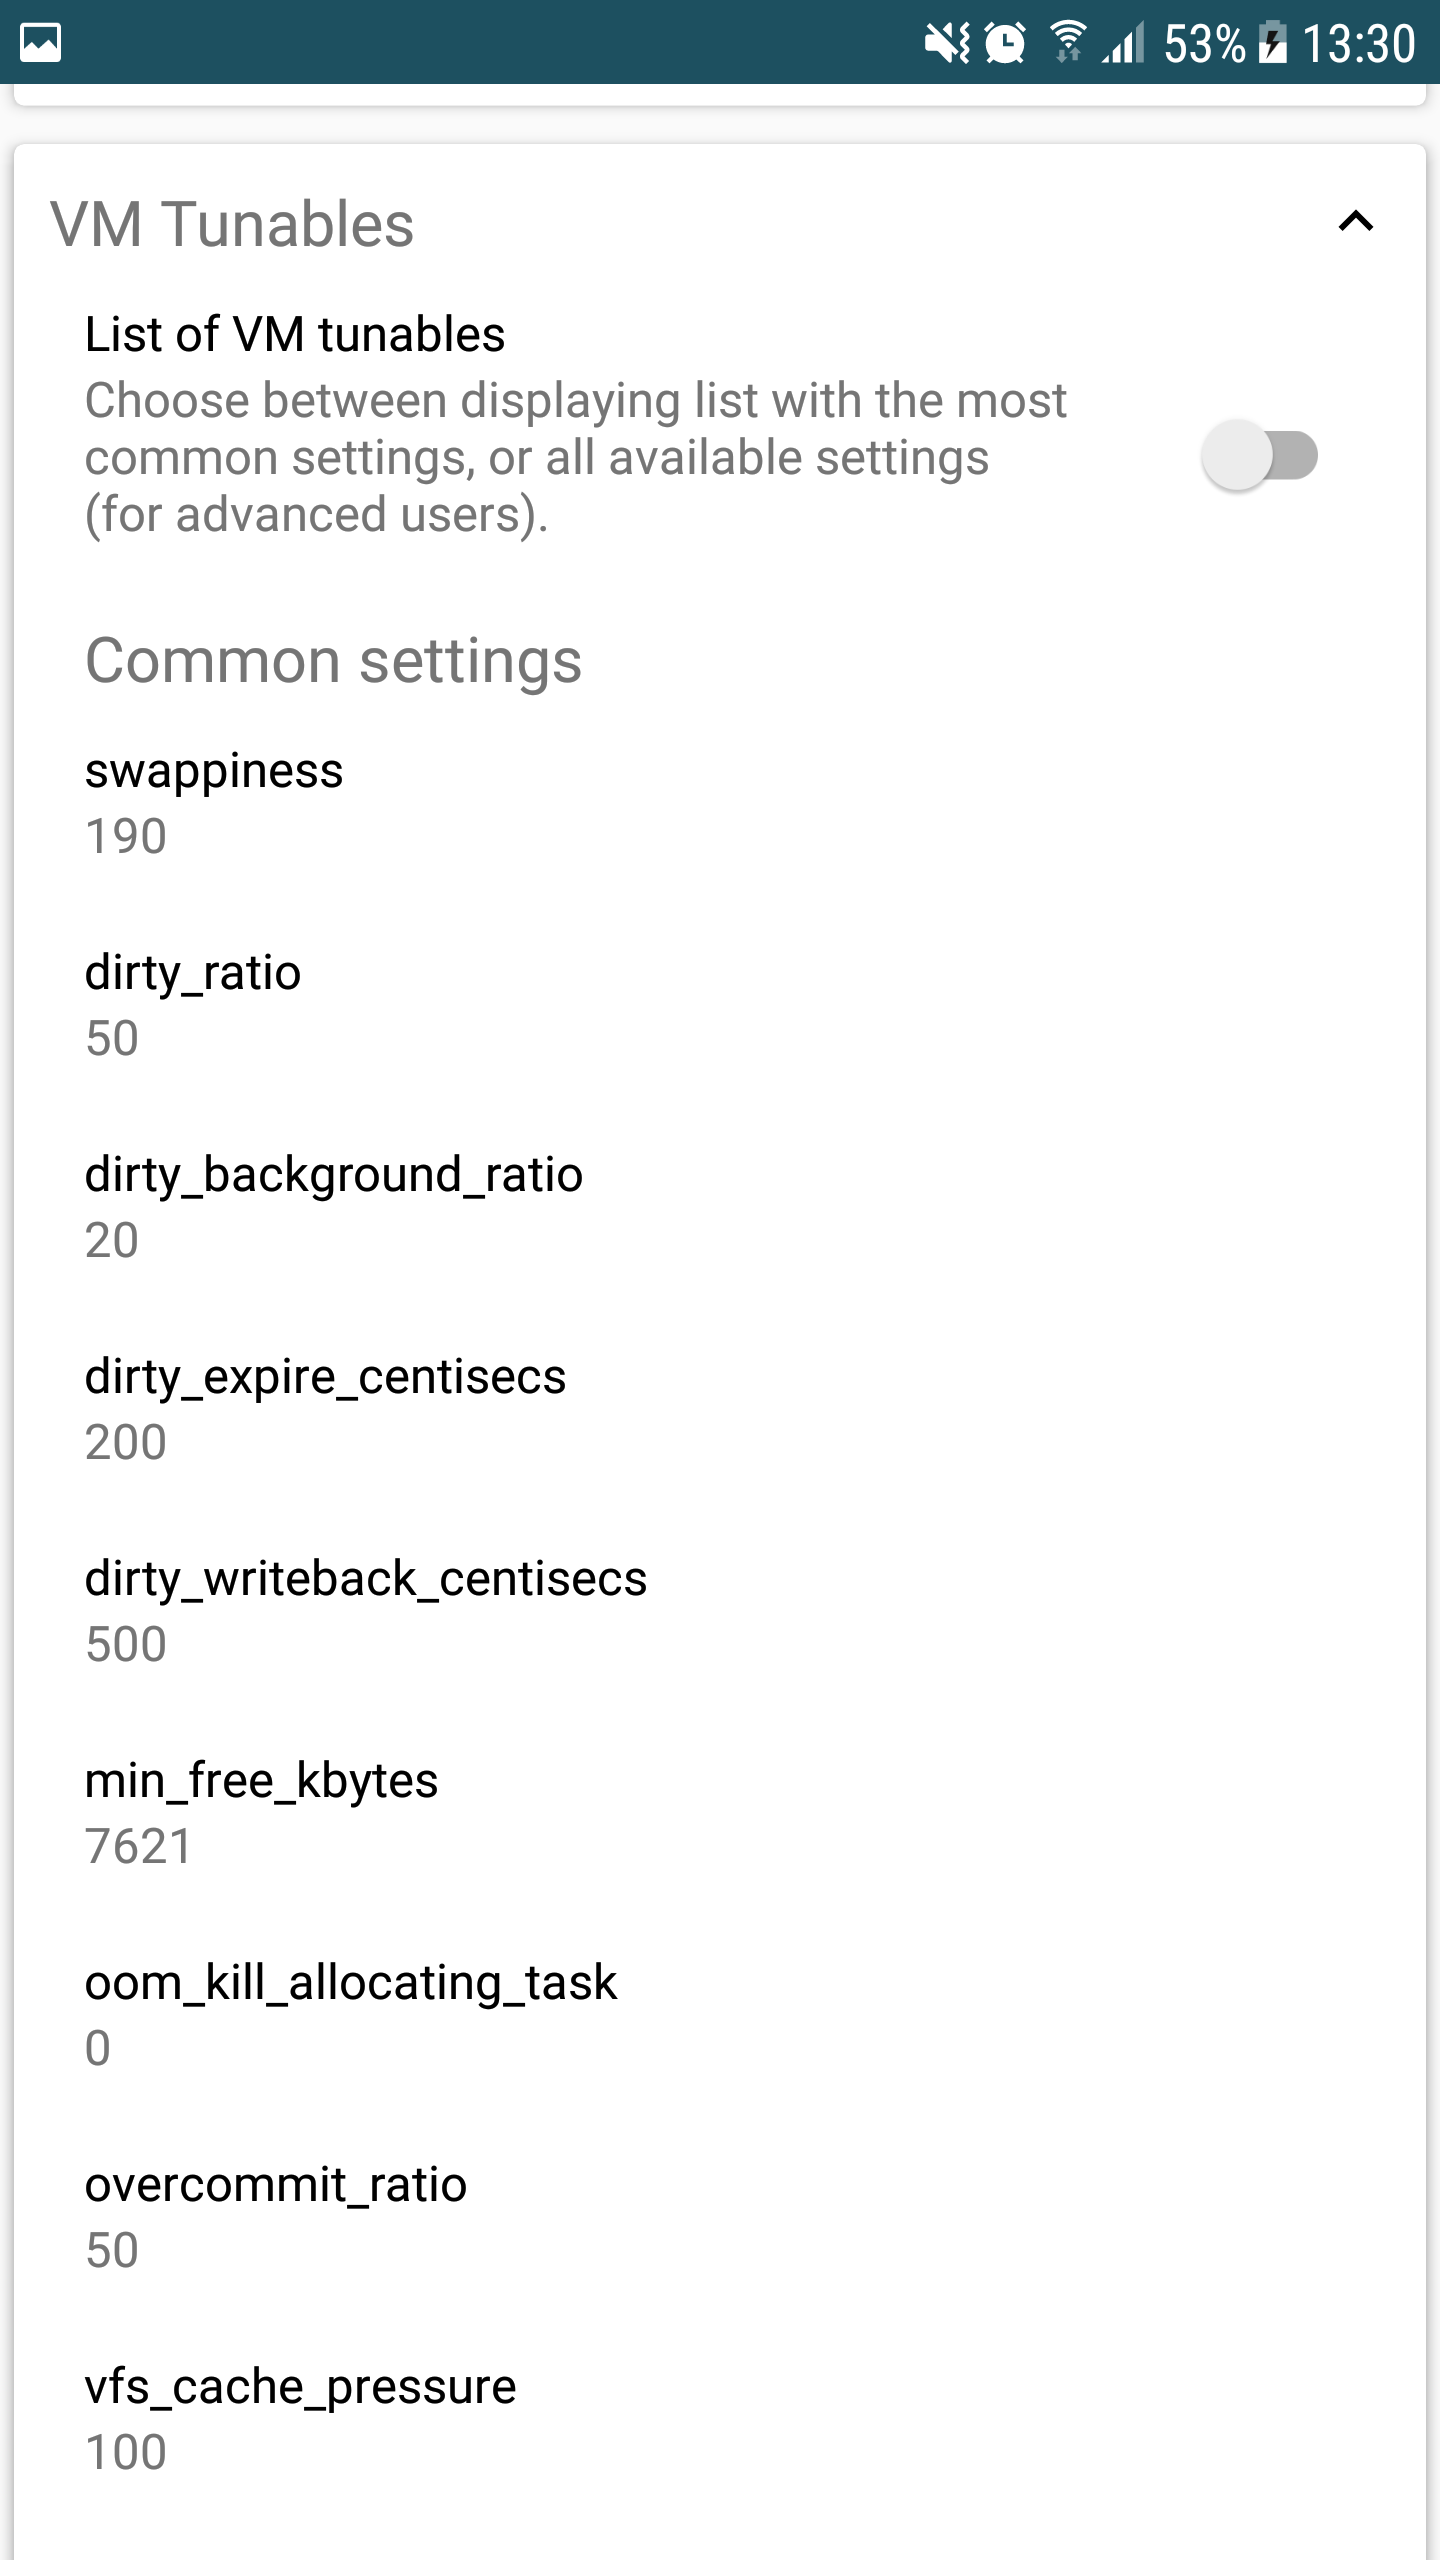Tap the image notification icon in status bar
This screenshot has height=2560, width=1440.
[41, 43]
